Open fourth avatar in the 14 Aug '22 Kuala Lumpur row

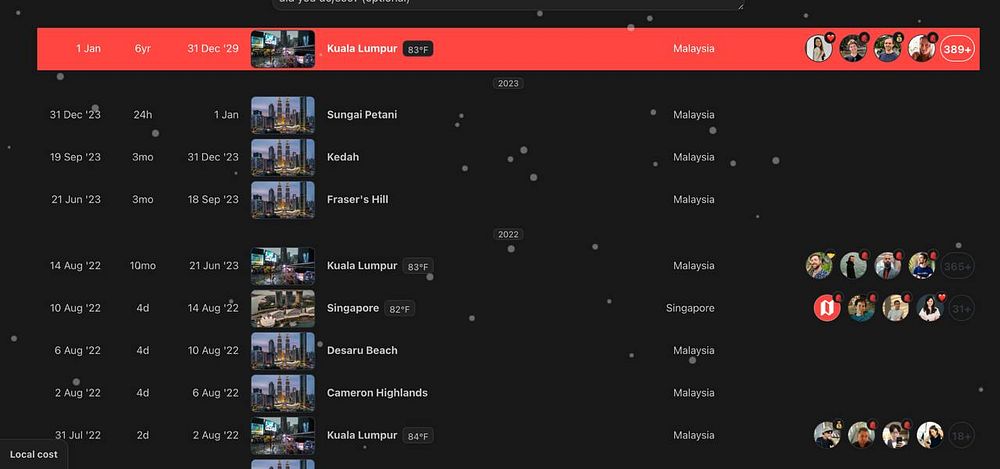(x=922, y=266)
